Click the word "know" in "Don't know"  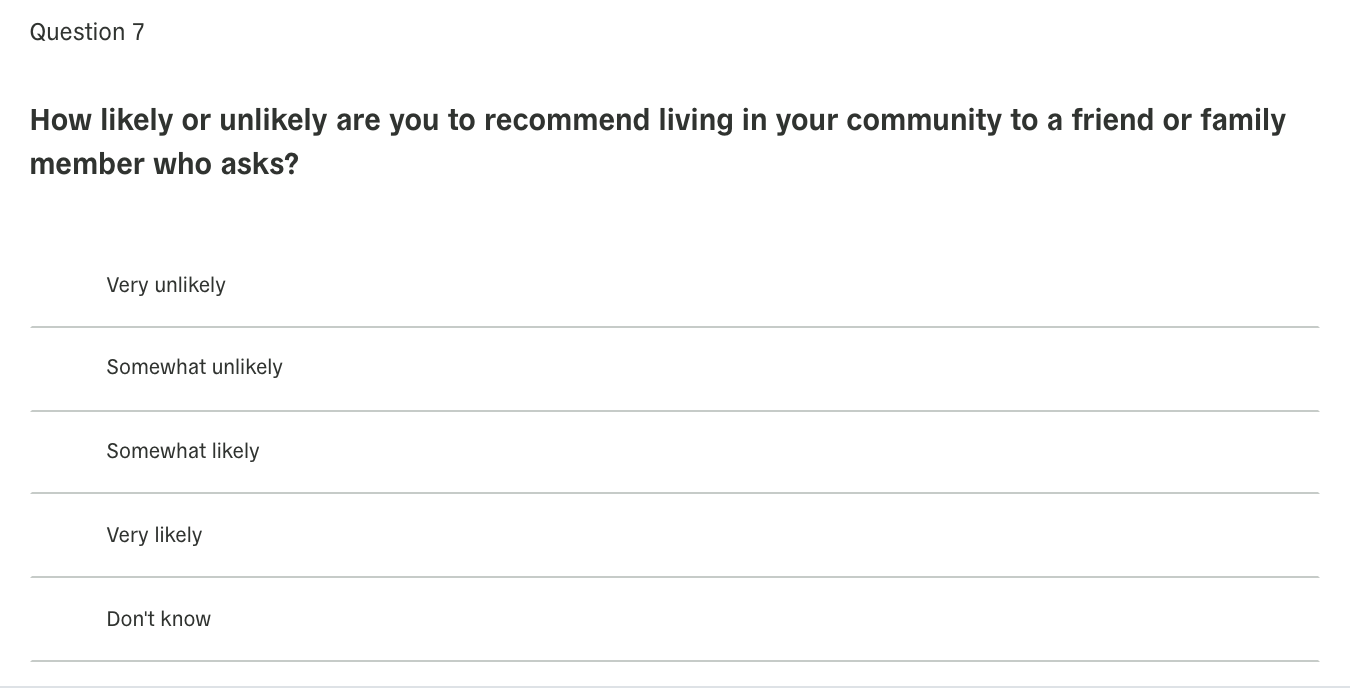click(x=185, y=619)
